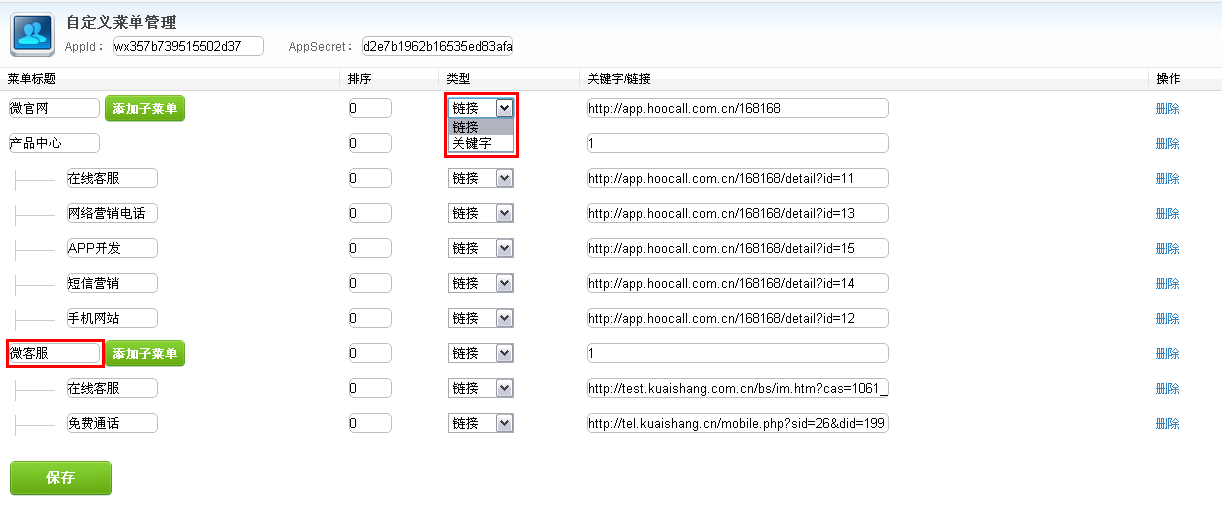Delete the 产品中心 menu row
Viewport: 1222px width, 512px height.
point(1167,144)
